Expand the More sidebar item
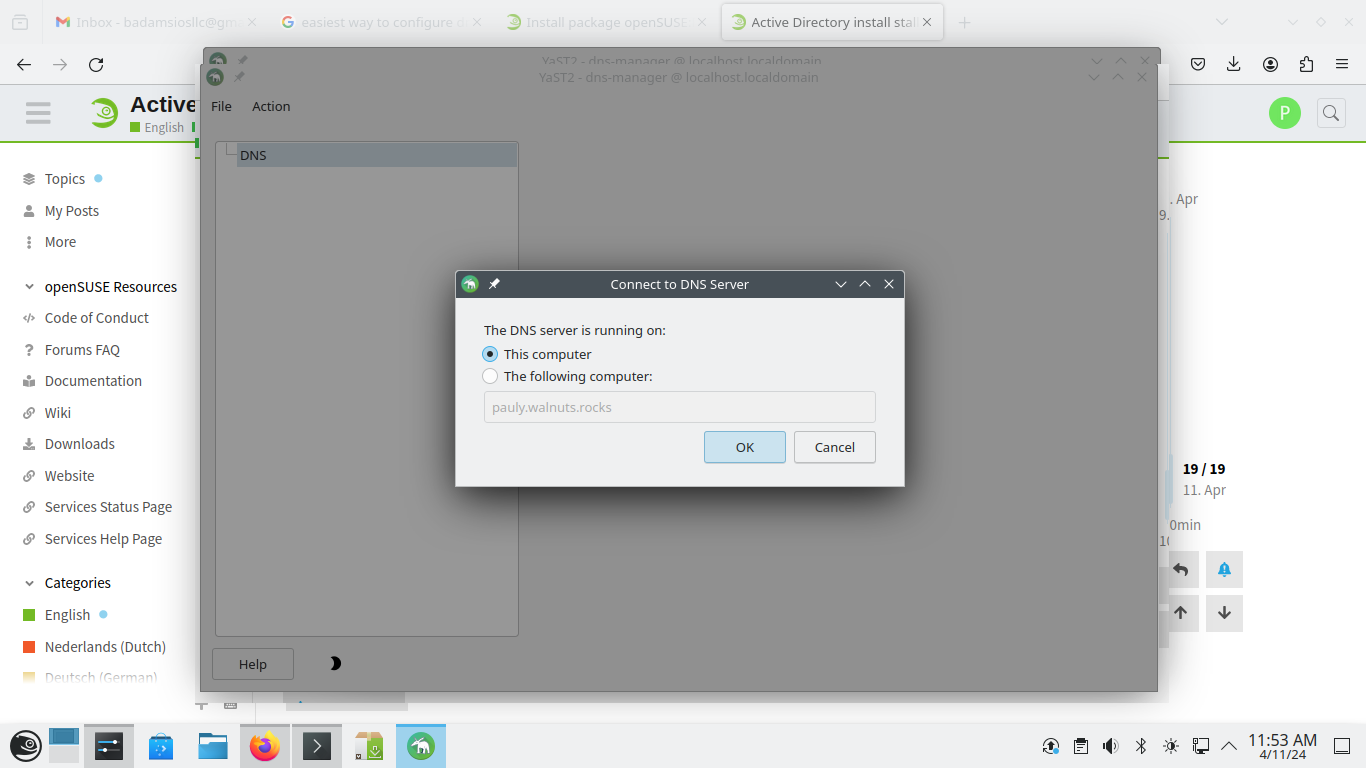The image size is (1366, 768). (x=60, y=242)
